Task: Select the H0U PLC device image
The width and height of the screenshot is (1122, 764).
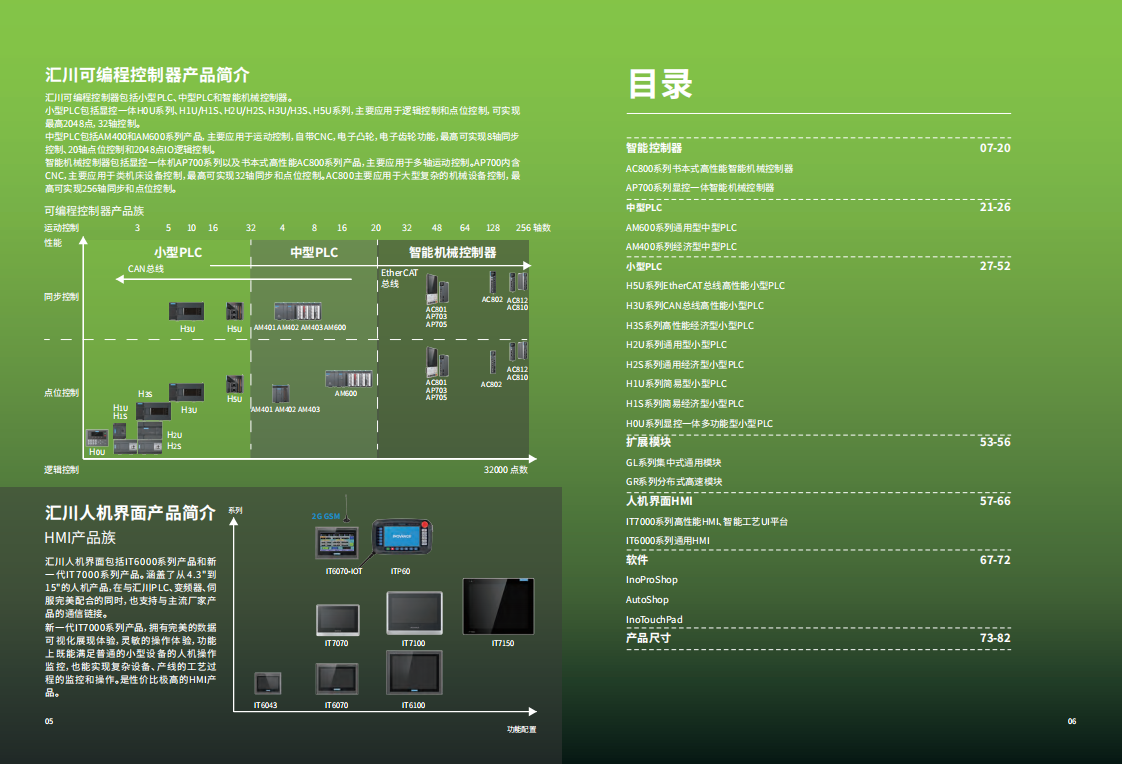Action: (97, 438)
